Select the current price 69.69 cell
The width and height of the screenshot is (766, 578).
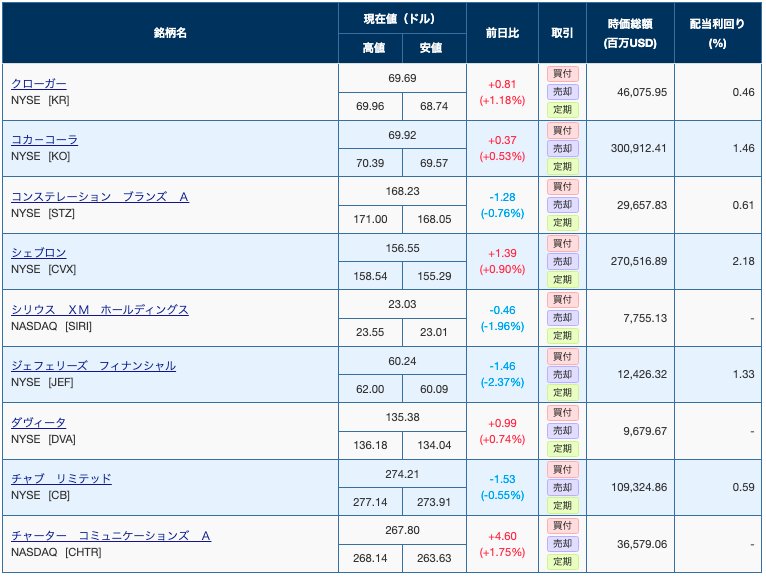[x=402, y=78]
